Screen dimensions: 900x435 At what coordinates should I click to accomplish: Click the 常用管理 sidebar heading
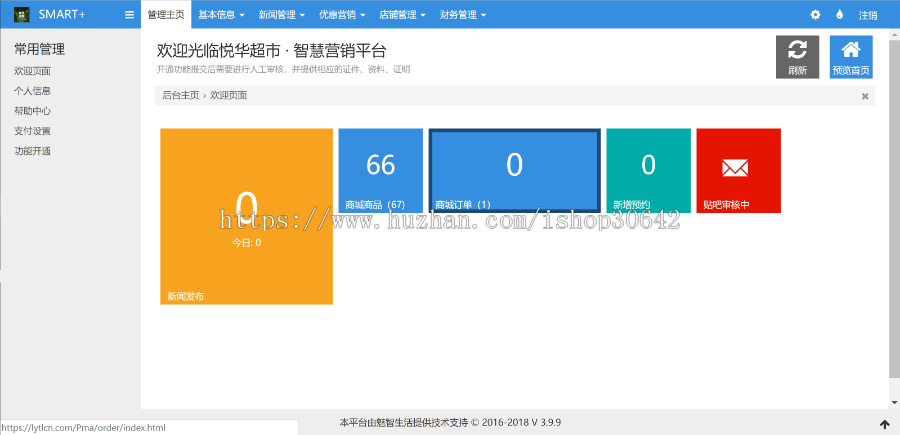click(x=40, y=49)
